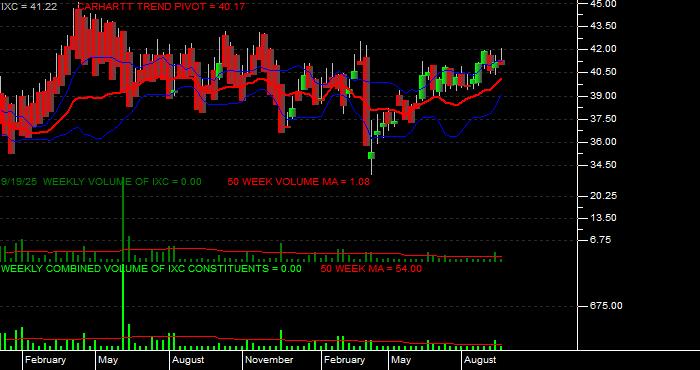Click the 43.50 price axis value
700x370 pixels.
[x=603, y=26]
